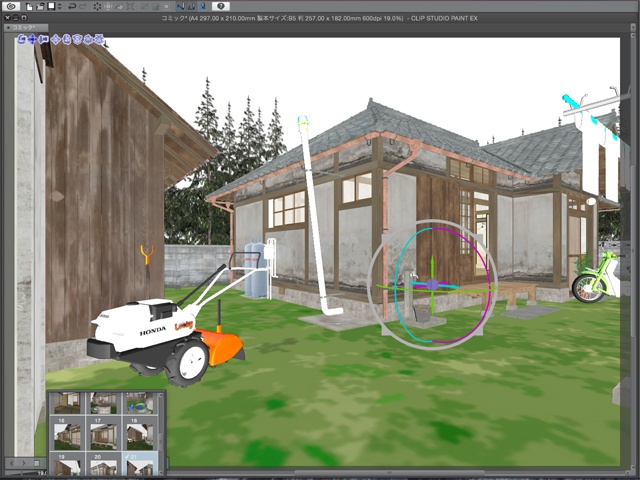Toggle Snap to Special Ruler

(191, 6)
